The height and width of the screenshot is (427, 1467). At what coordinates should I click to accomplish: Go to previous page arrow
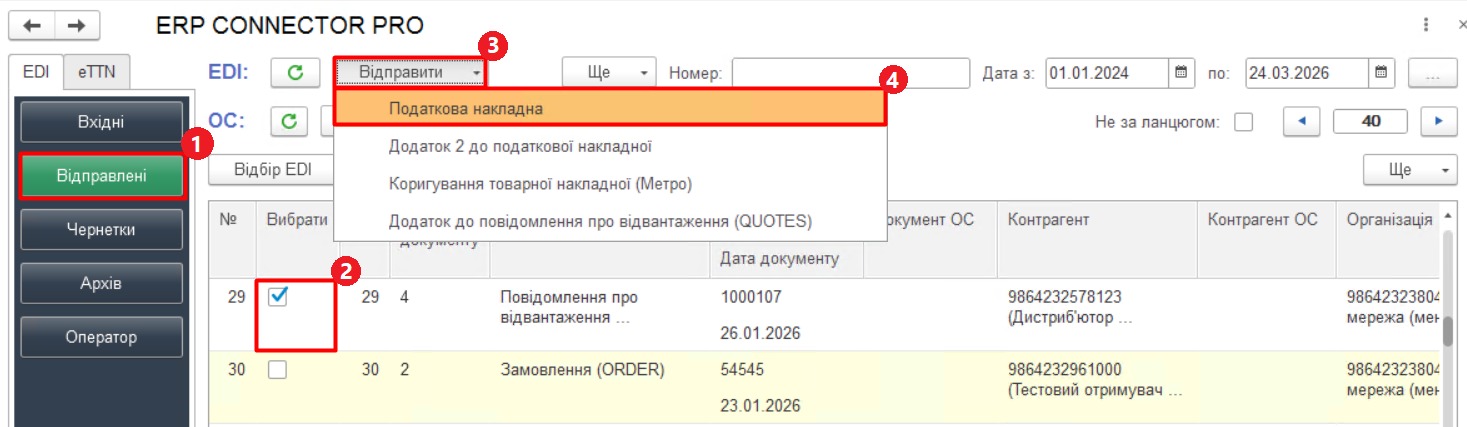pos(1301,122)
